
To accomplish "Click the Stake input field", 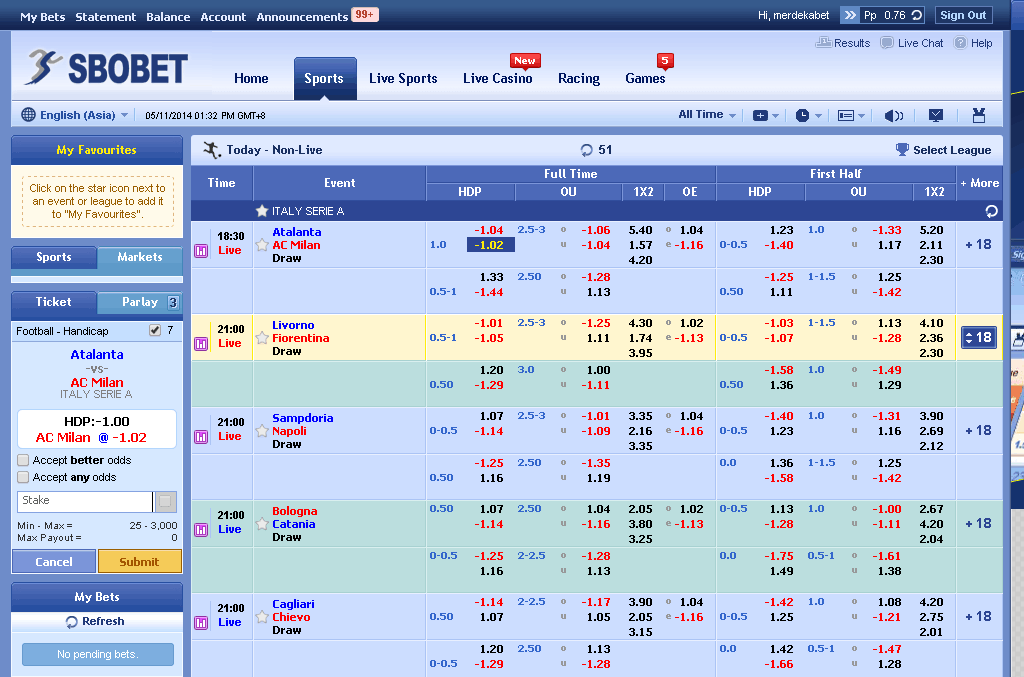I will coord(85,501).
